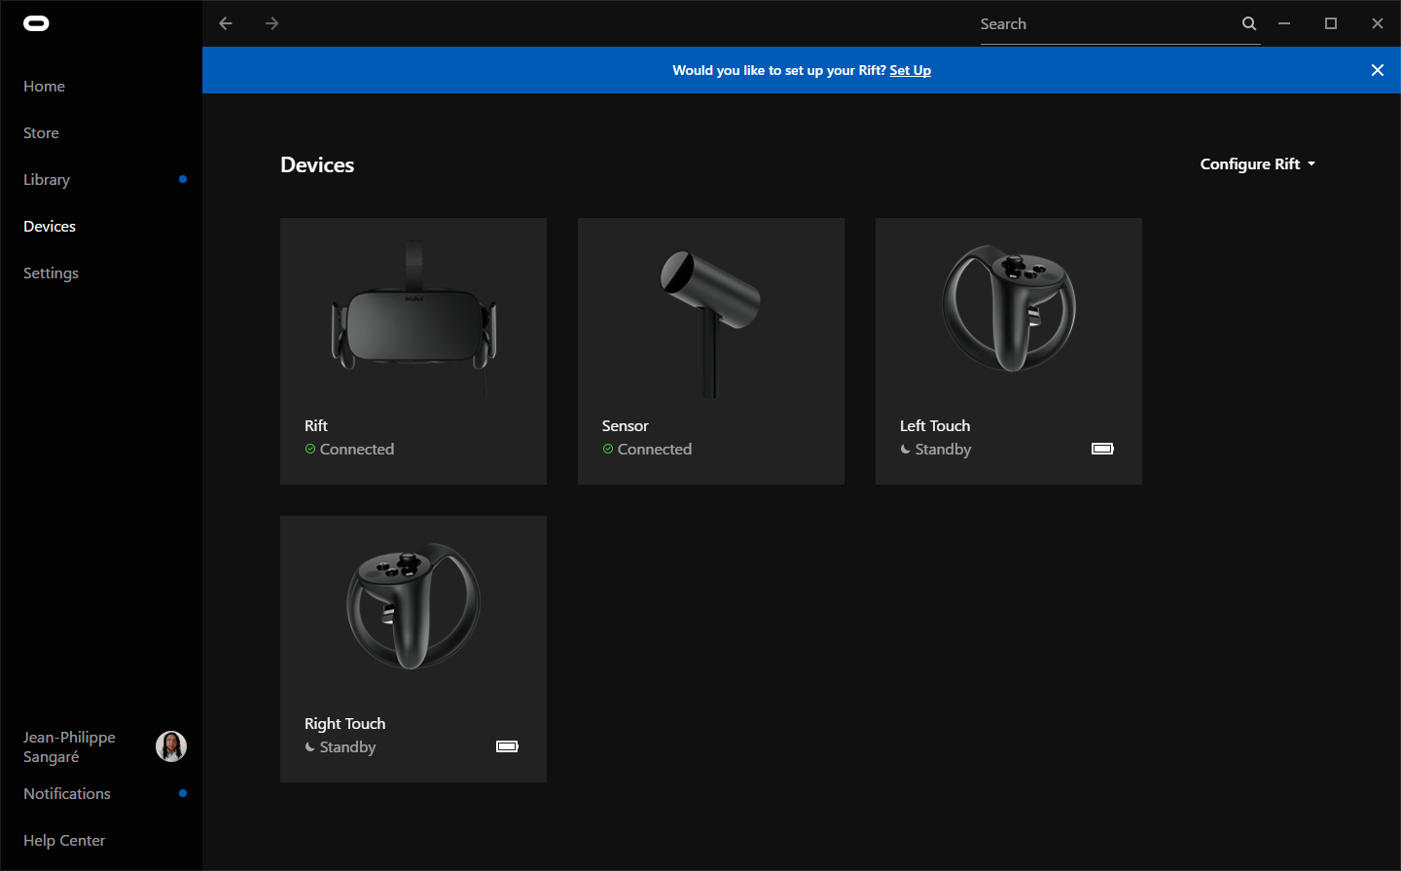Click the Sensor Connected status text
Screen dimensions: 1401x871
click(x=655, y=449)
